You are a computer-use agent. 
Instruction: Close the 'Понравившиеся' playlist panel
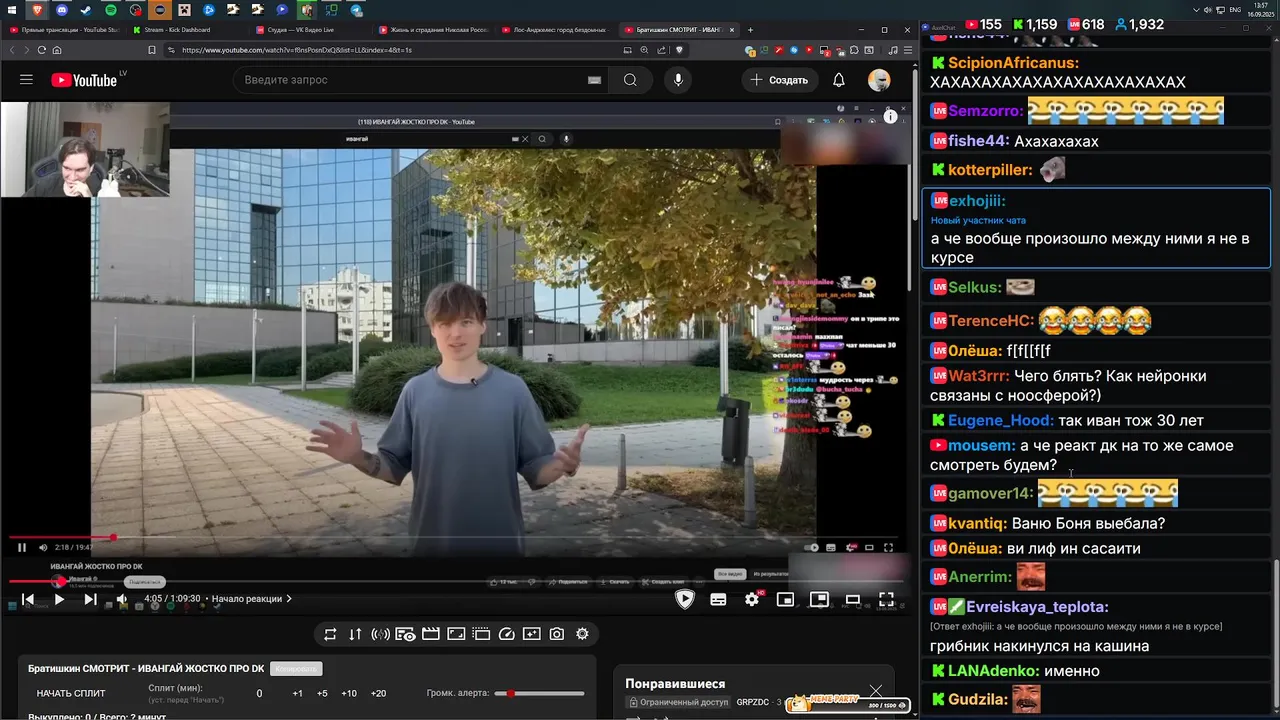(x=876, y=690)
